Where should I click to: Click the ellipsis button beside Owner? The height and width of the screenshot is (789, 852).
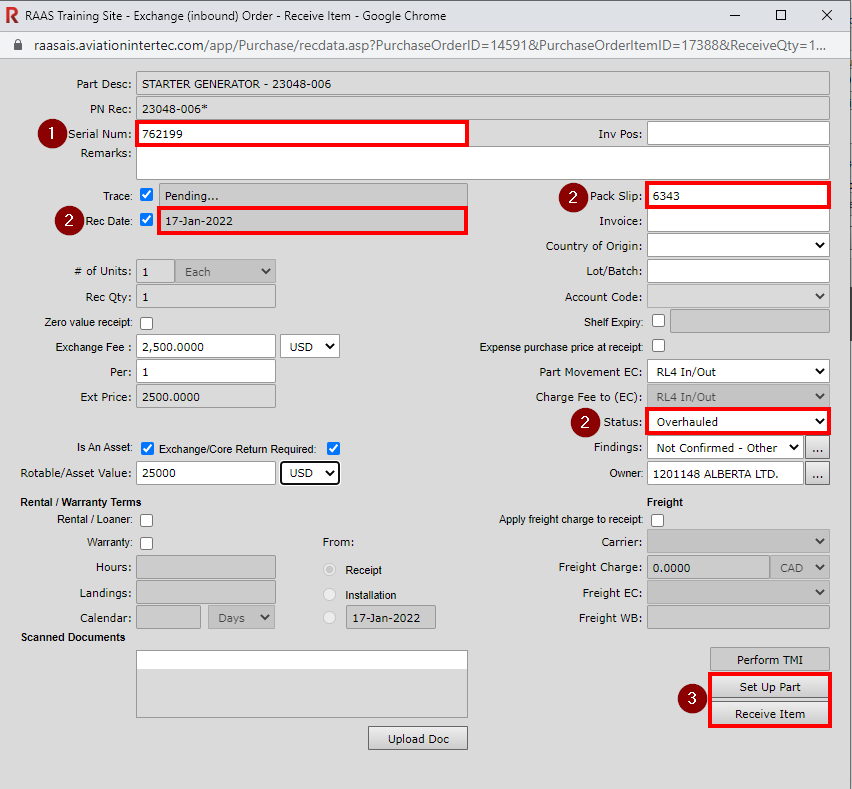point(819,474)
